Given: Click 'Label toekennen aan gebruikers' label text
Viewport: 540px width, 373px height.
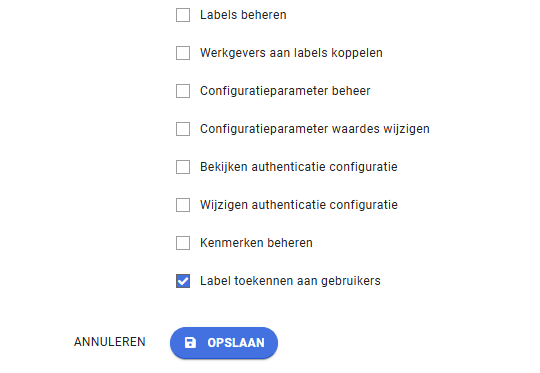Looking at the screenshot, I should (290, 281).
